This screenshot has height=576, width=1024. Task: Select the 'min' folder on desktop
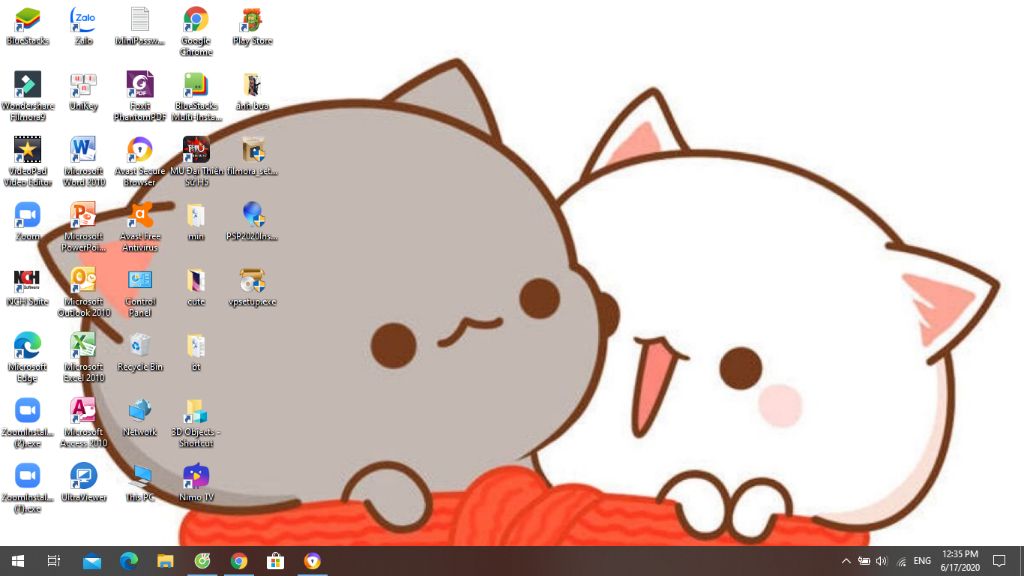pos(196,222)
